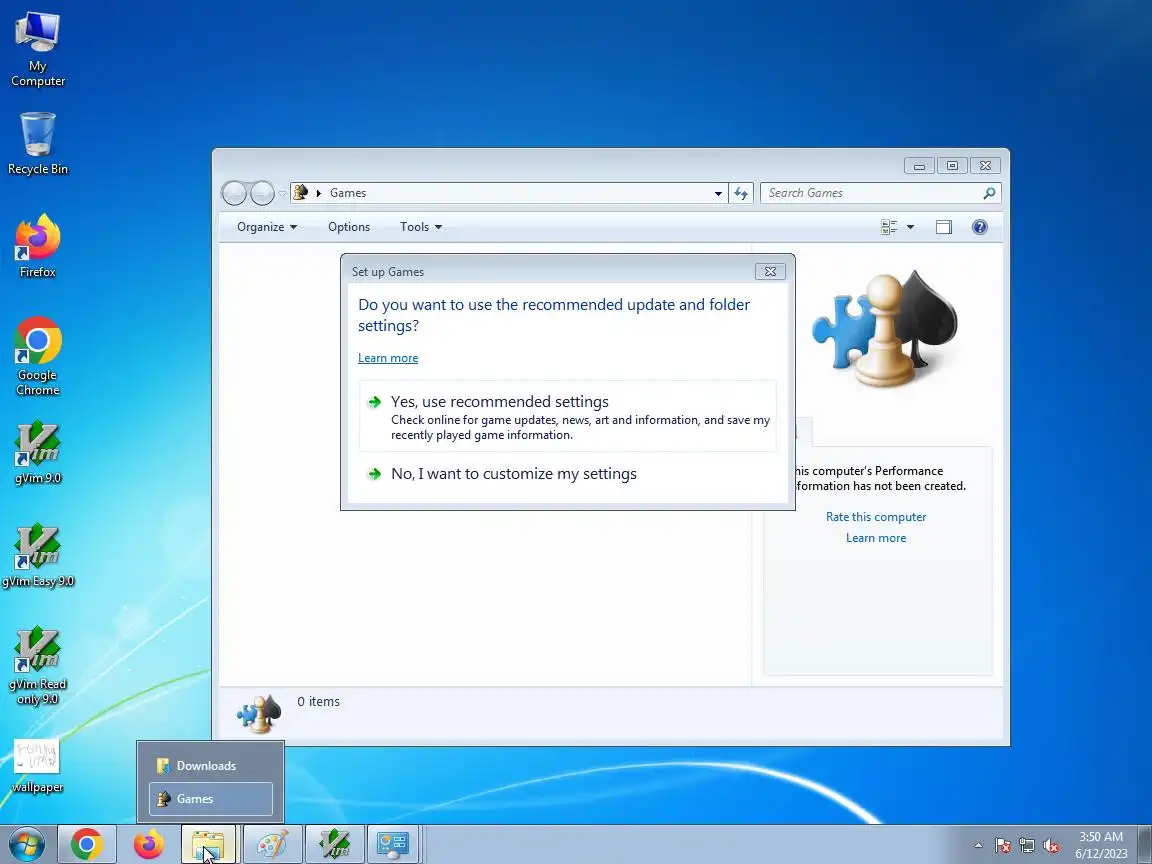Expand the address bar history dropdown
The image size is (1152, 864).
[718, 193]
